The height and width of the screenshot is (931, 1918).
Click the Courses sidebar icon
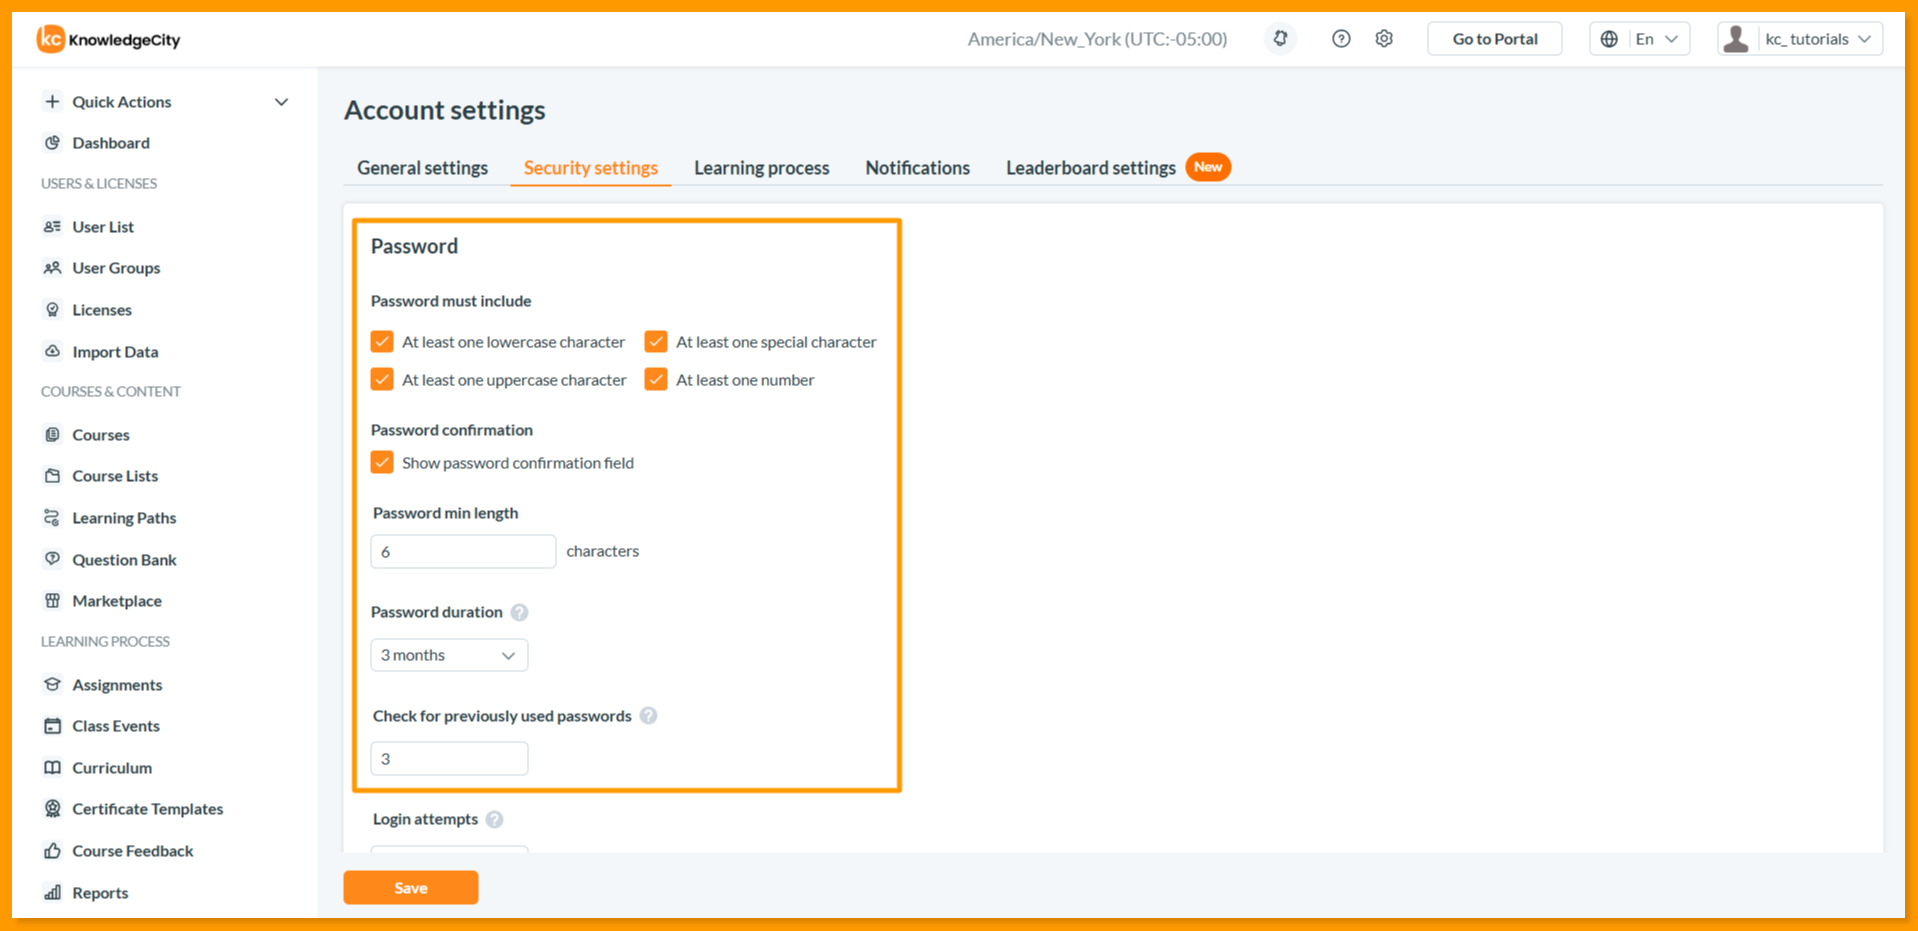pyautogui.click(x=53, y=434)
